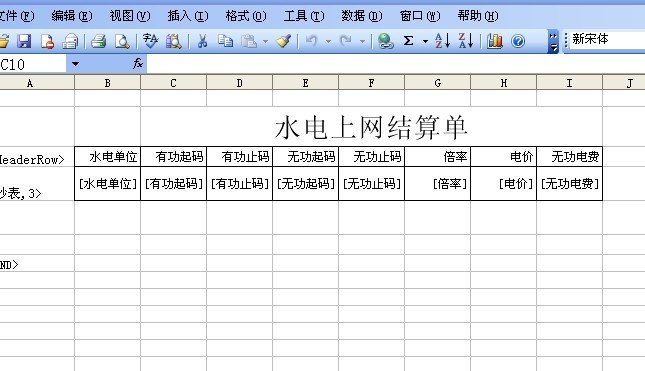Click the Undo arrow icon

[x=312, y=41]
